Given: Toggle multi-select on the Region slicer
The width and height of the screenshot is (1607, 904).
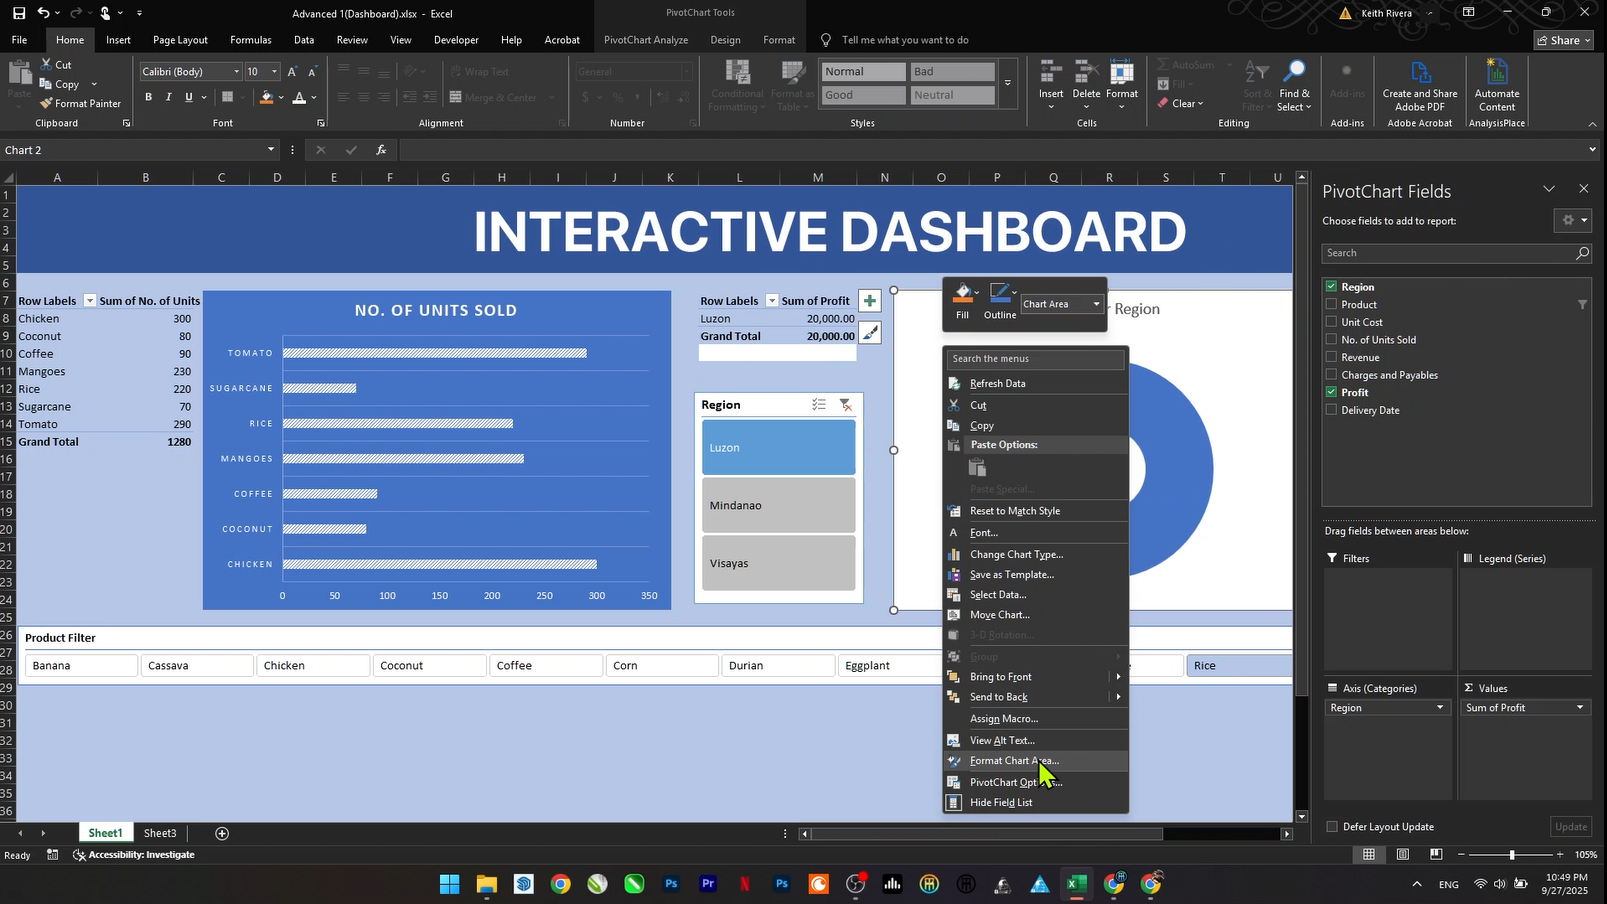Looking at the screenshot, I should [x=819, y=405].
